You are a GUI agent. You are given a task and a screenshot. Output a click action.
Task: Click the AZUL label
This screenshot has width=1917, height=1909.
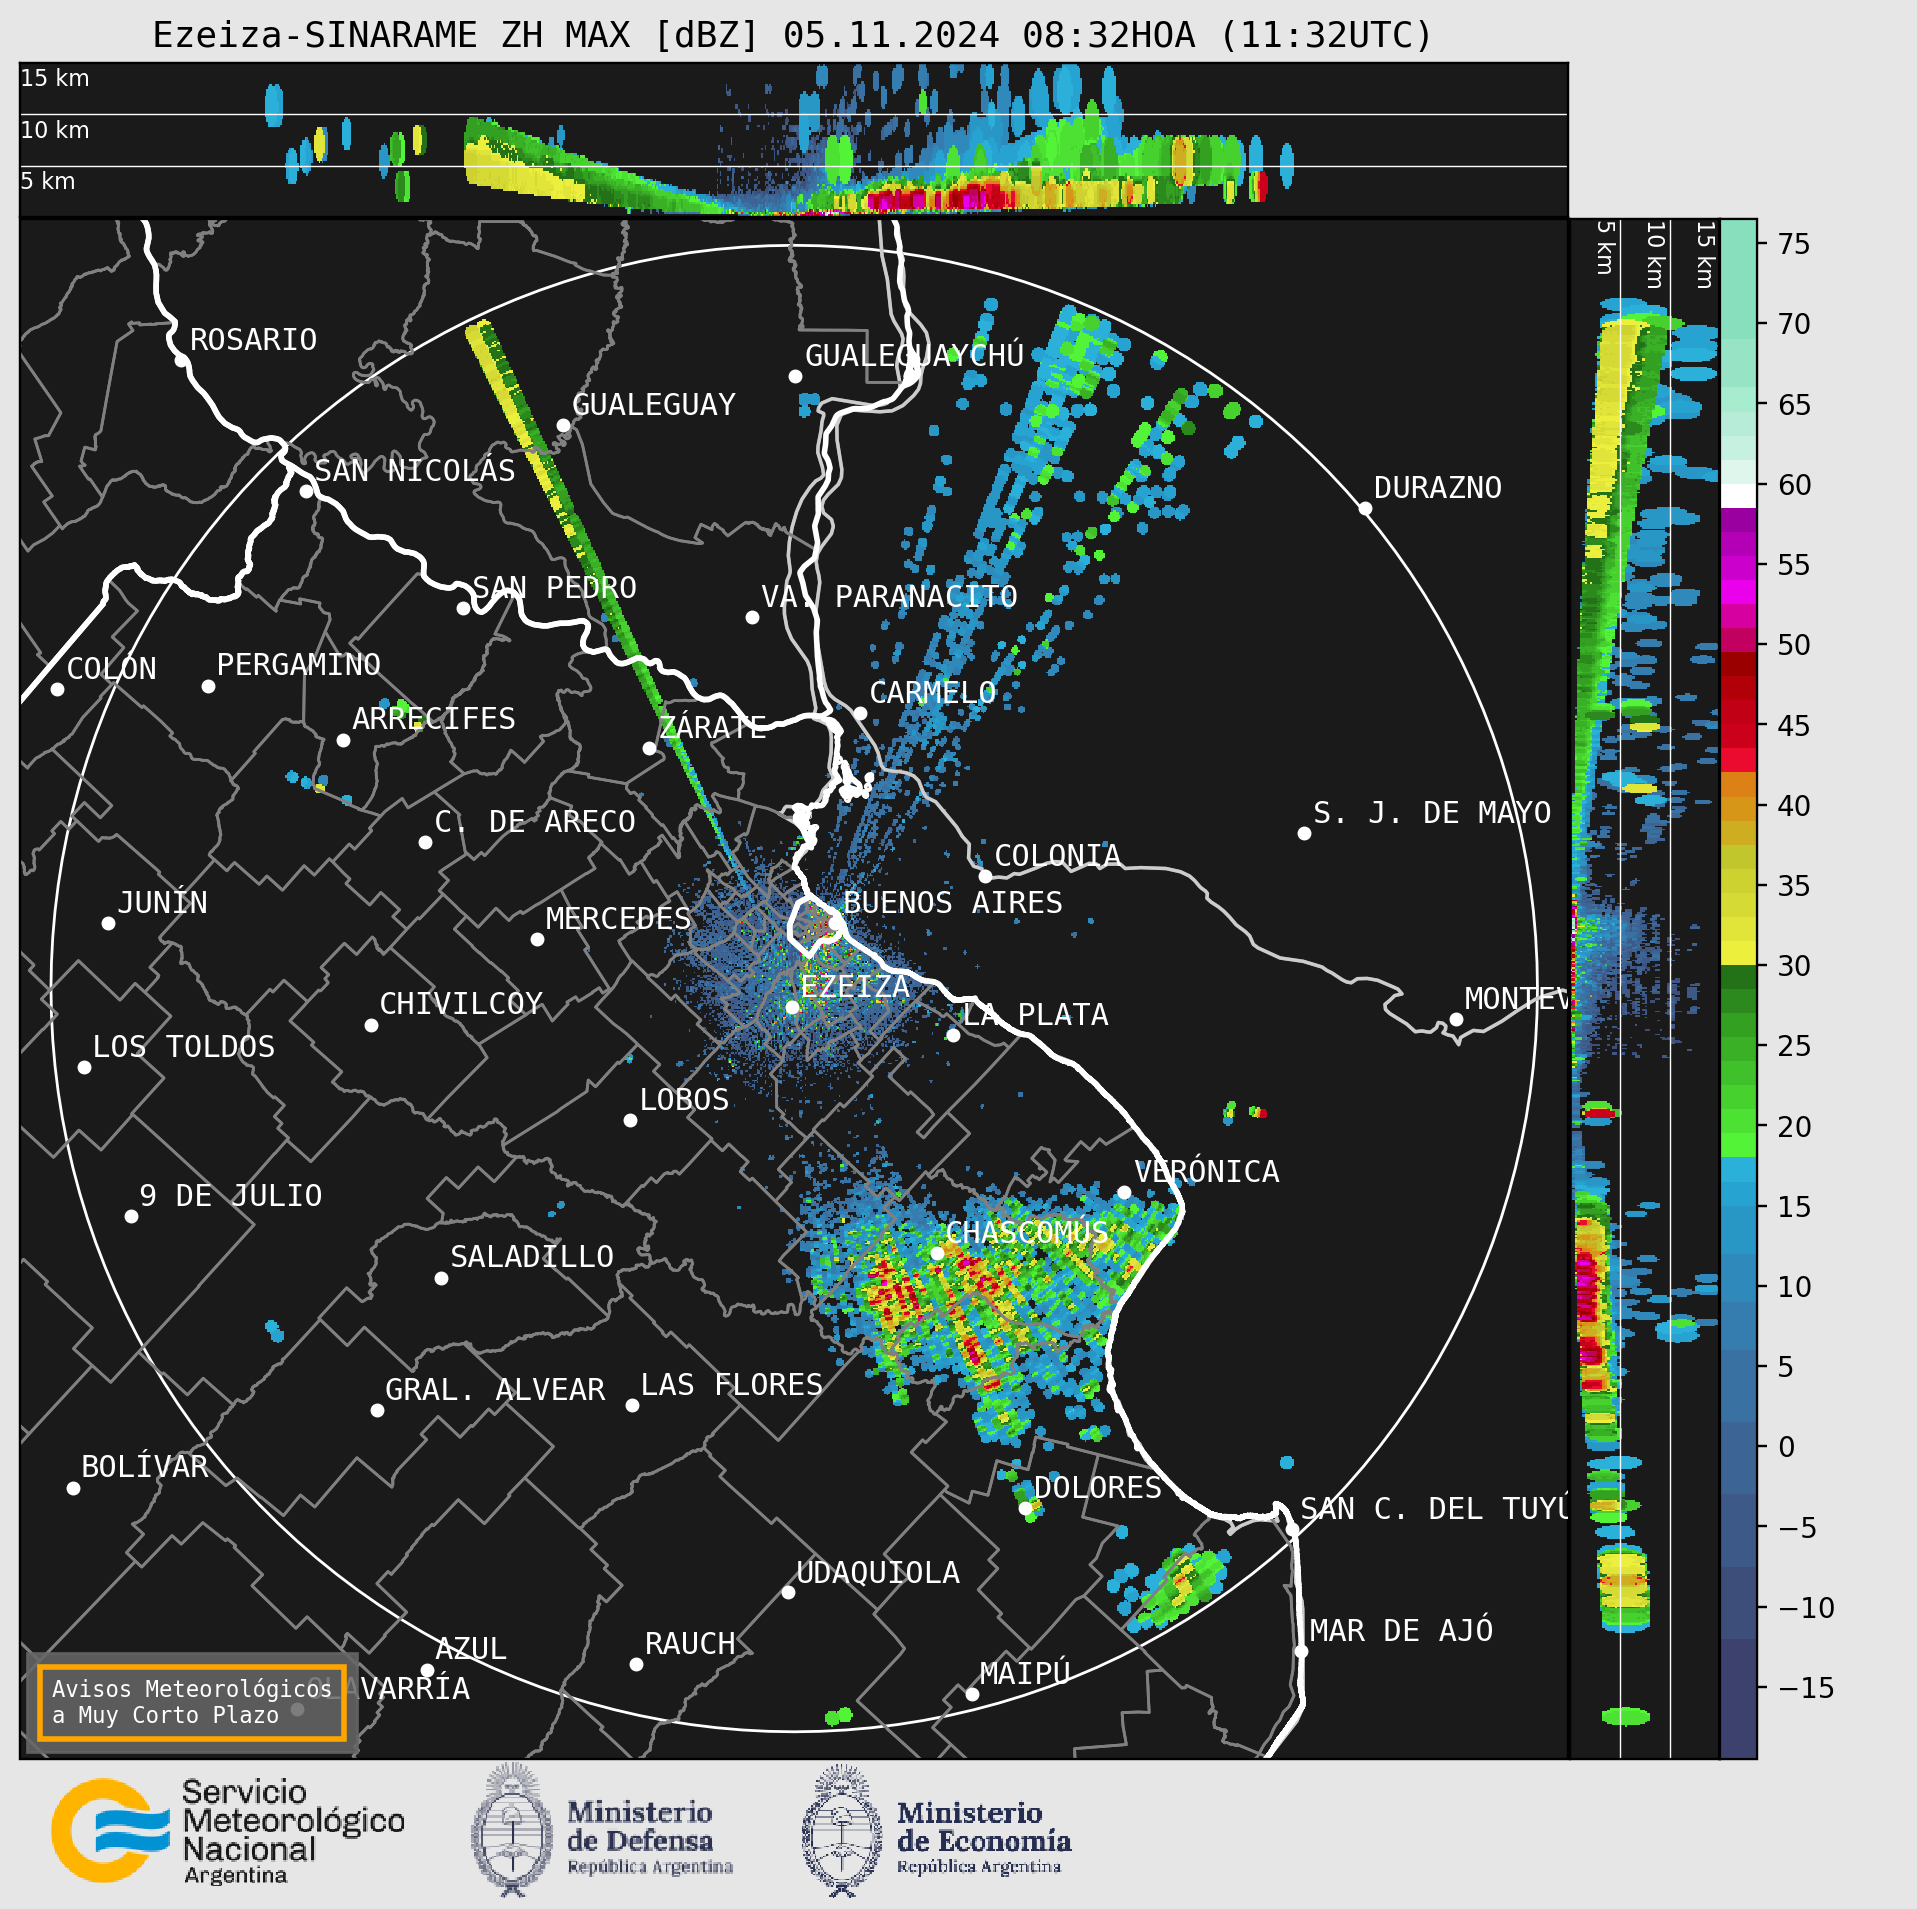coord(470,1648)
